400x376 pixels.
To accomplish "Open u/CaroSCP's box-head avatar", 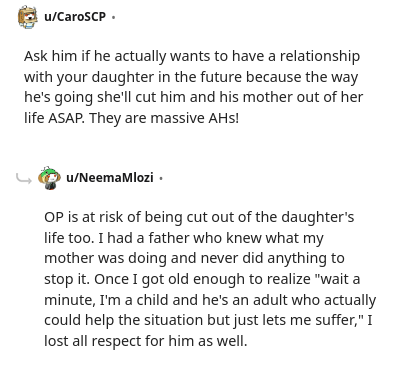I will click(28, 17).
